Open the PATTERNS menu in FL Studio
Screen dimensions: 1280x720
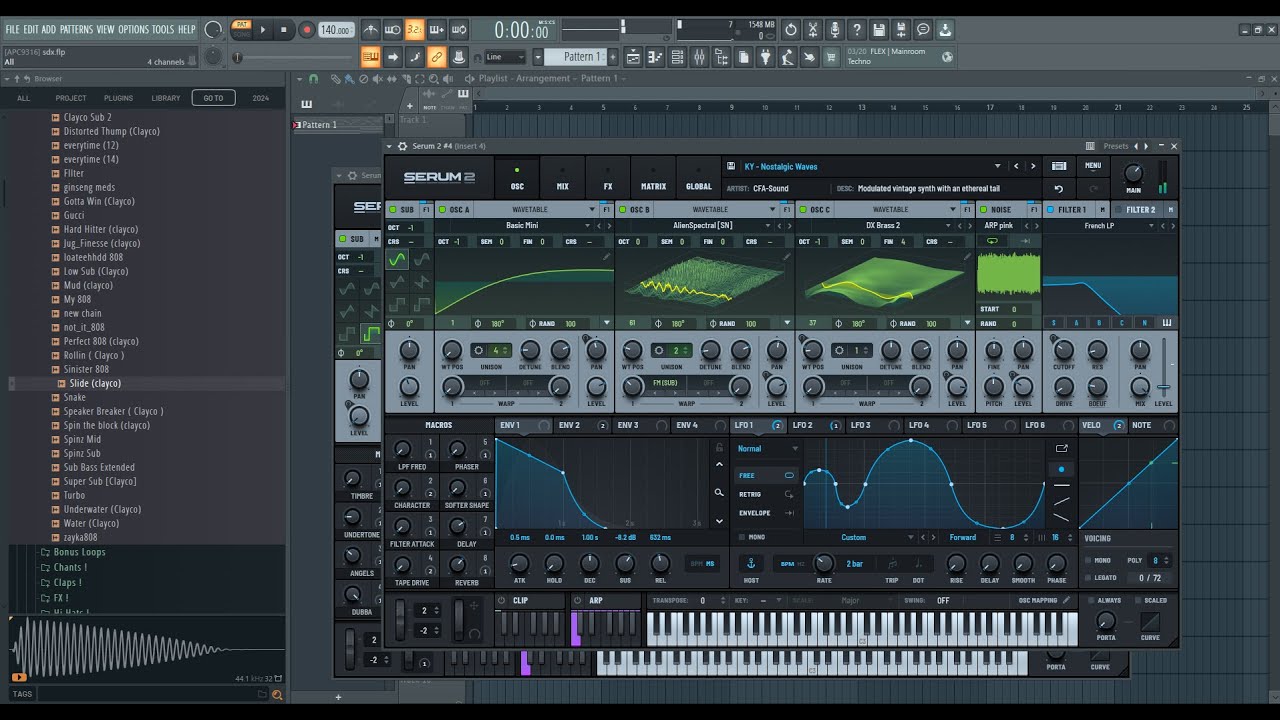pyautogui.click(x=75, y=29)
